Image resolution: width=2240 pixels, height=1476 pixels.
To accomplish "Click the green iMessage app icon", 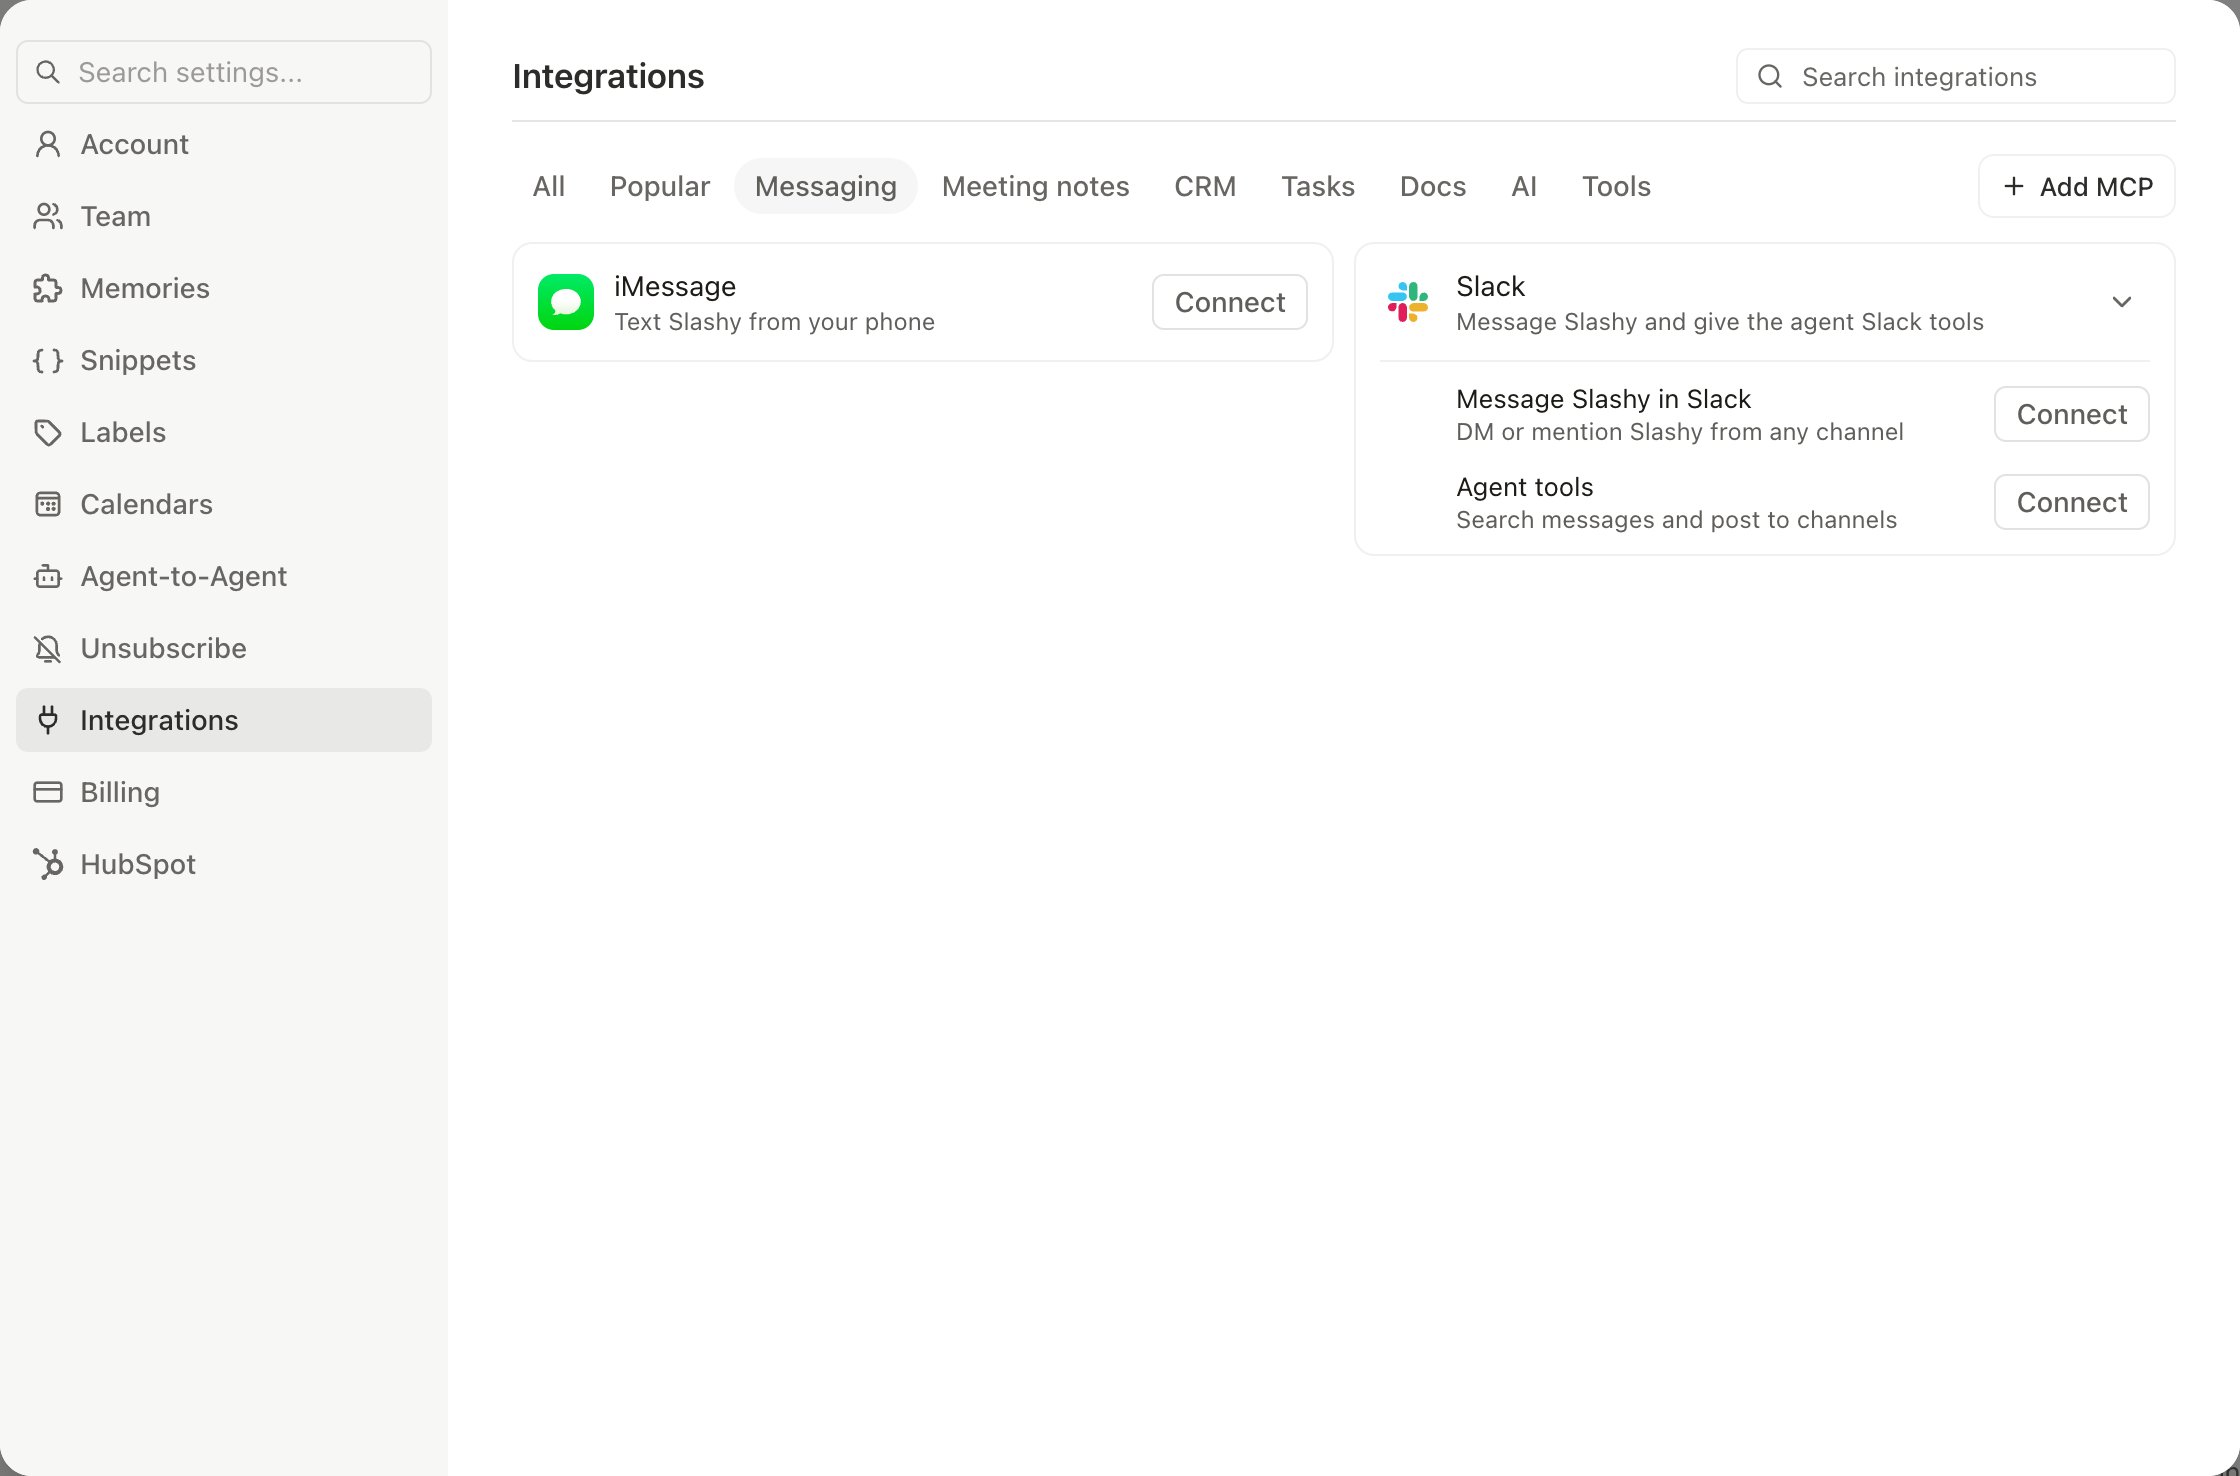I will [566, 302].
